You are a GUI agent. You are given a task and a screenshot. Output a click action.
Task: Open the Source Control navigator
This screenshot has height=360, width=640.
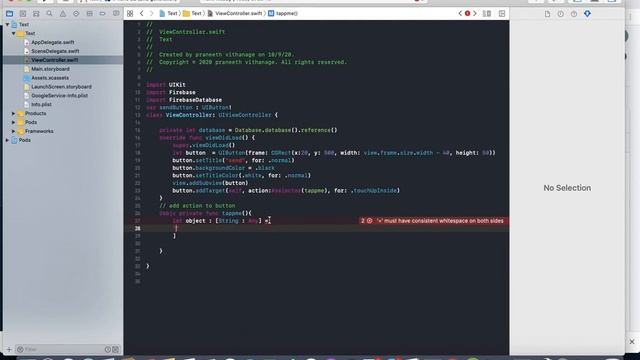tap(23, 13)
